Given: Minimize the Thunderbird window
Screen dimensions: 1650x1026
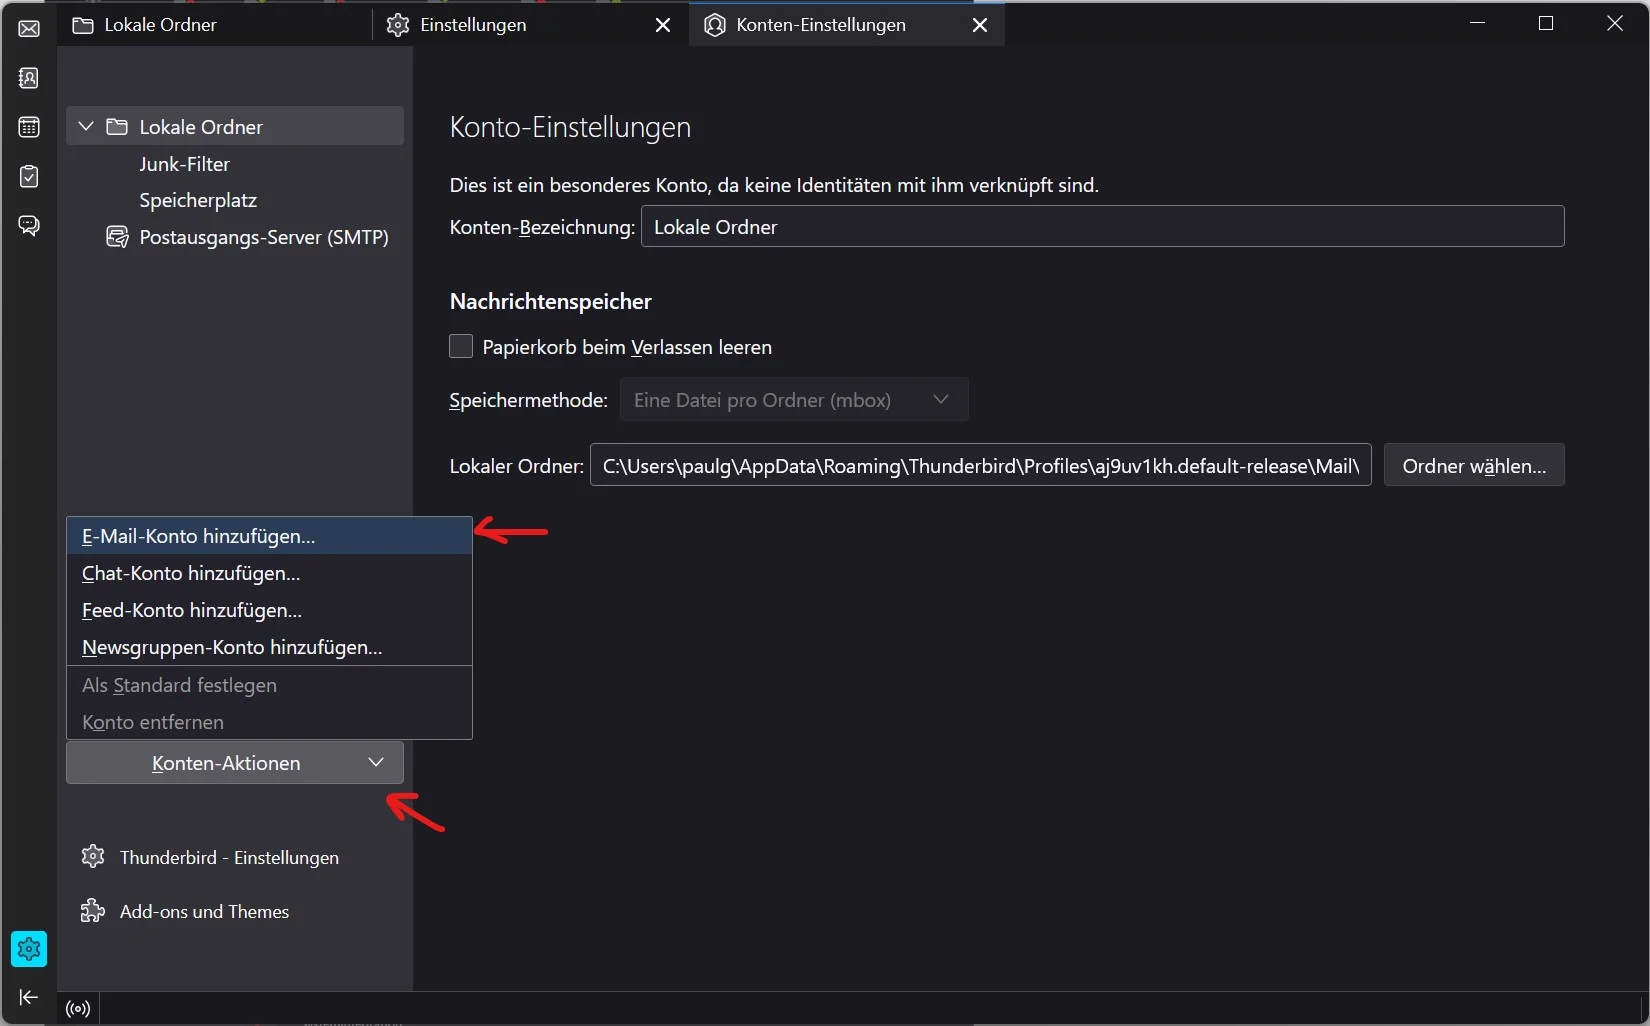Looking at the screenshot, I should (1477, 23).
